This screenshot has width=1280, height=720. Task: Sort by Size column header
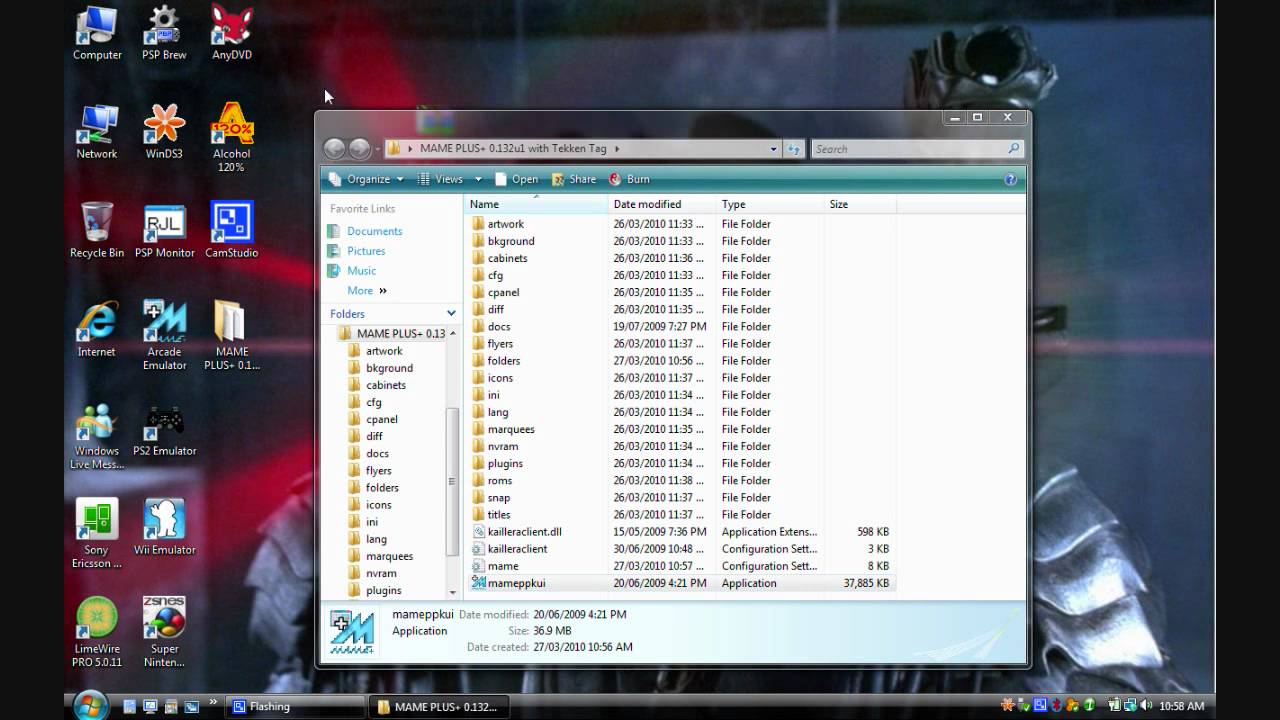click(861, 204)
